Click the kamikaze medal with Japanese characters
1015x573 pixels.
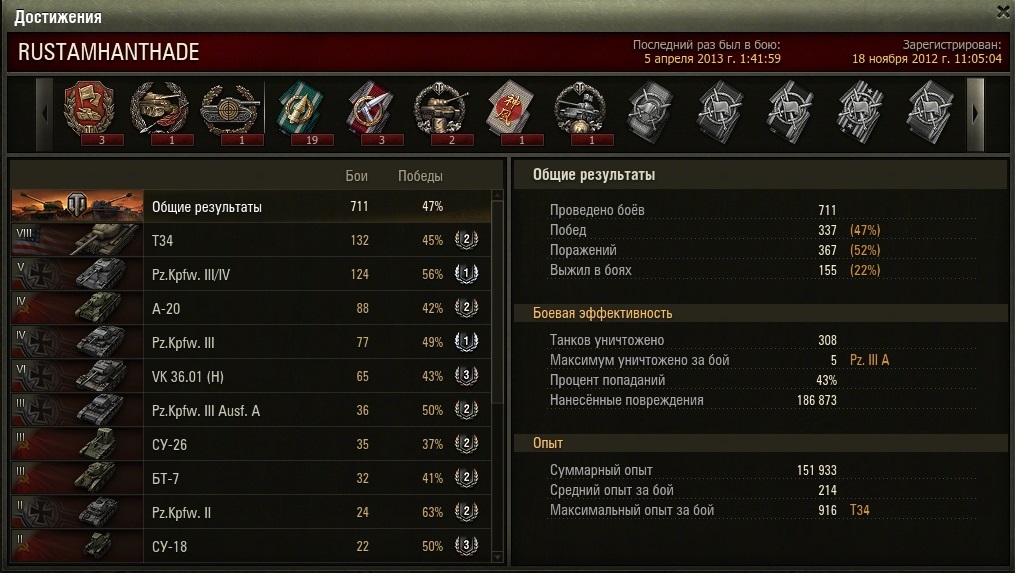tap(511, 110)
